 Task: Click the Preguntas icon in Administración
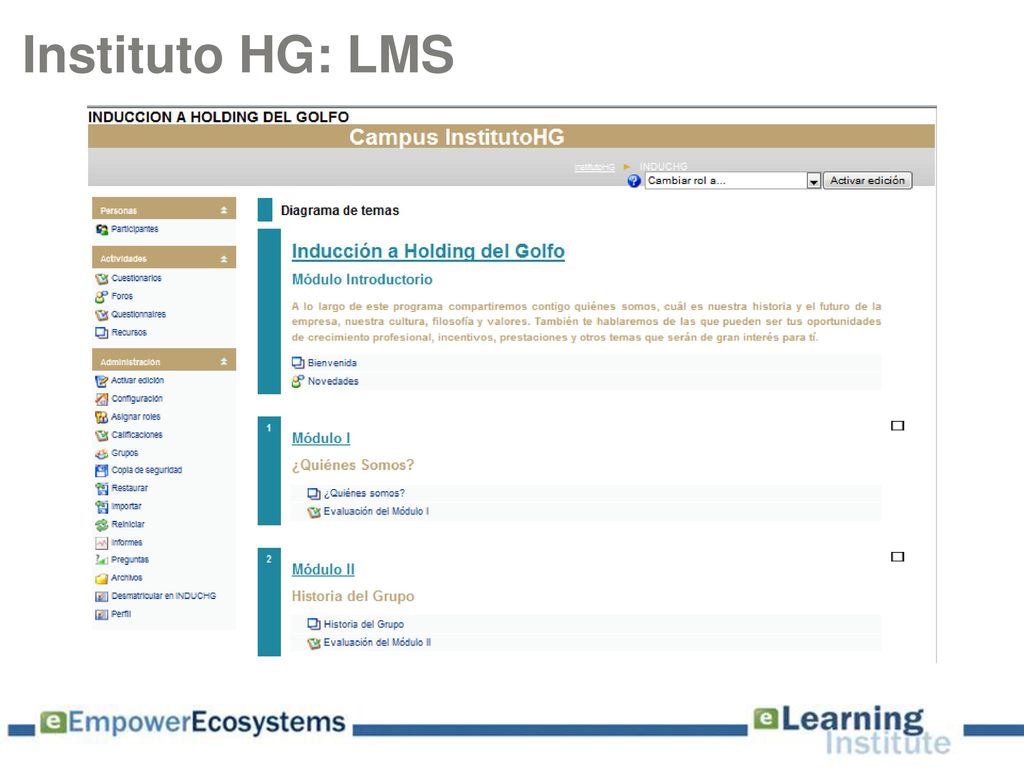click(101, 560)
